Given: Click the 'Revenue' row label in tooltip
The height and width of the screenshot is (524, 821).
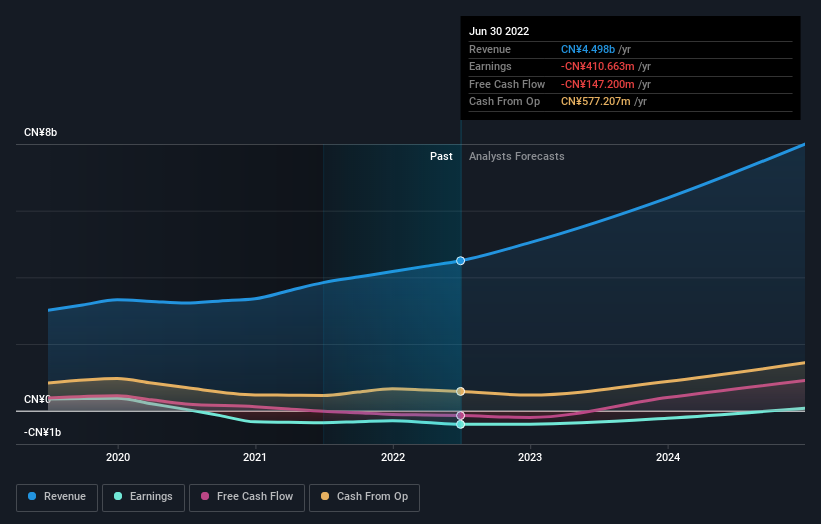Looking at the screenshot, I should (x=490, y=49).
